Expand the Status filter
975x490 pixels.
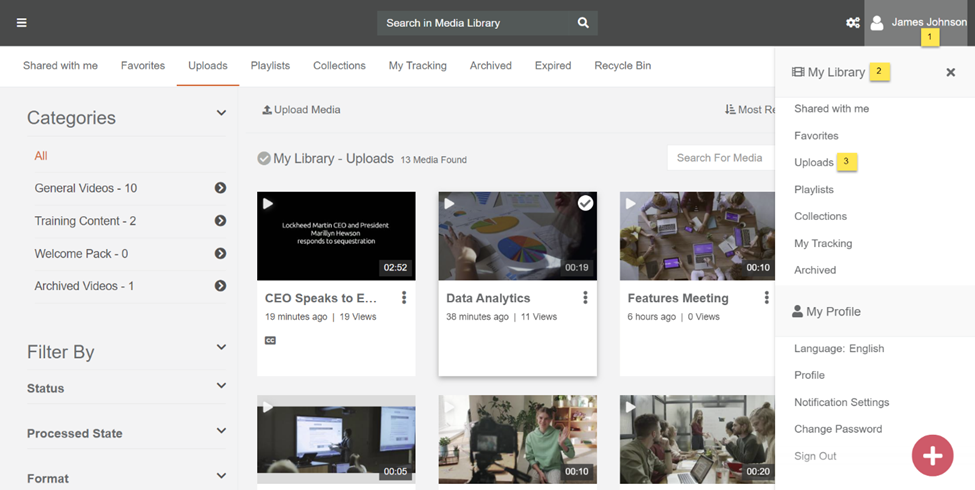tap(221, 386)
